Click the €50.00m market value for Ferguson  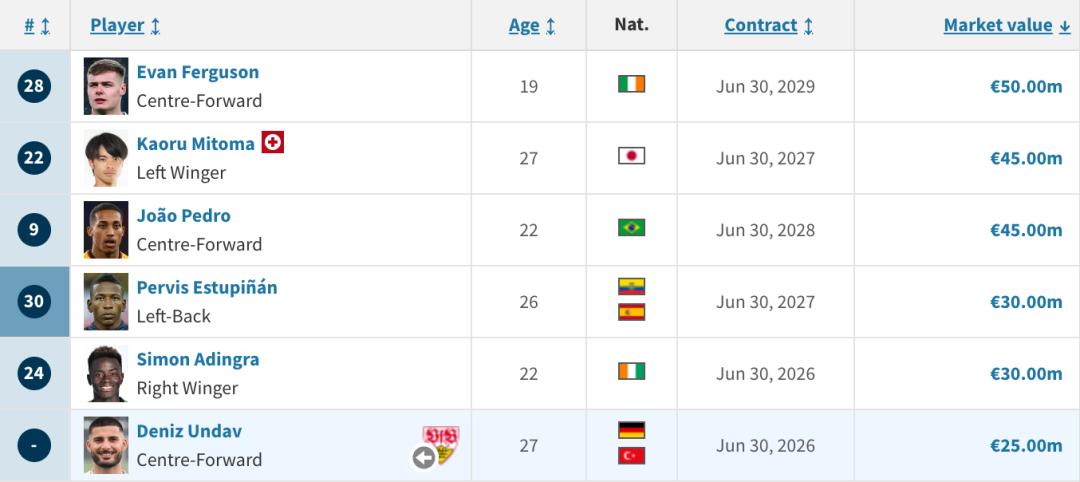point(1025,86)
